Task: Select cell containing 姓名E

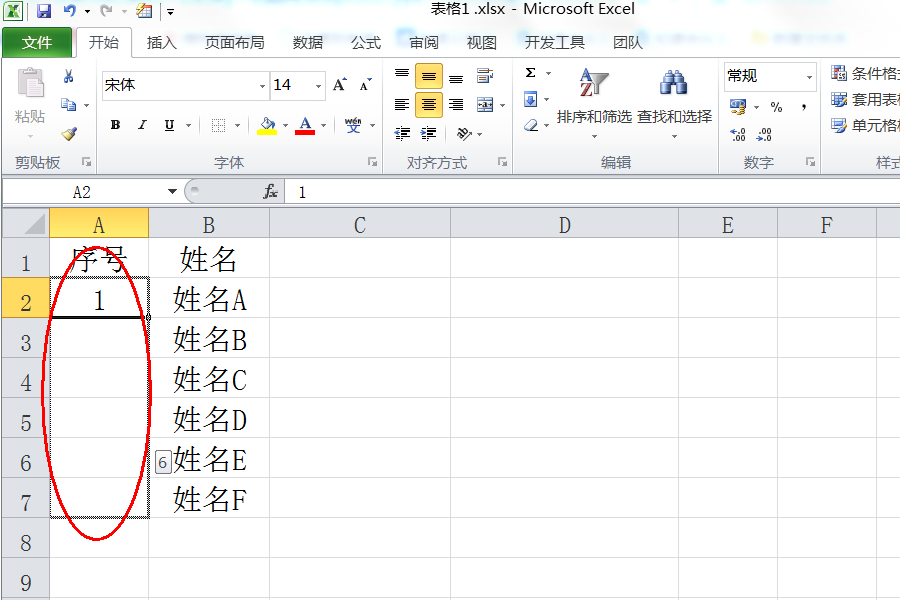Action: click(210, 459)
